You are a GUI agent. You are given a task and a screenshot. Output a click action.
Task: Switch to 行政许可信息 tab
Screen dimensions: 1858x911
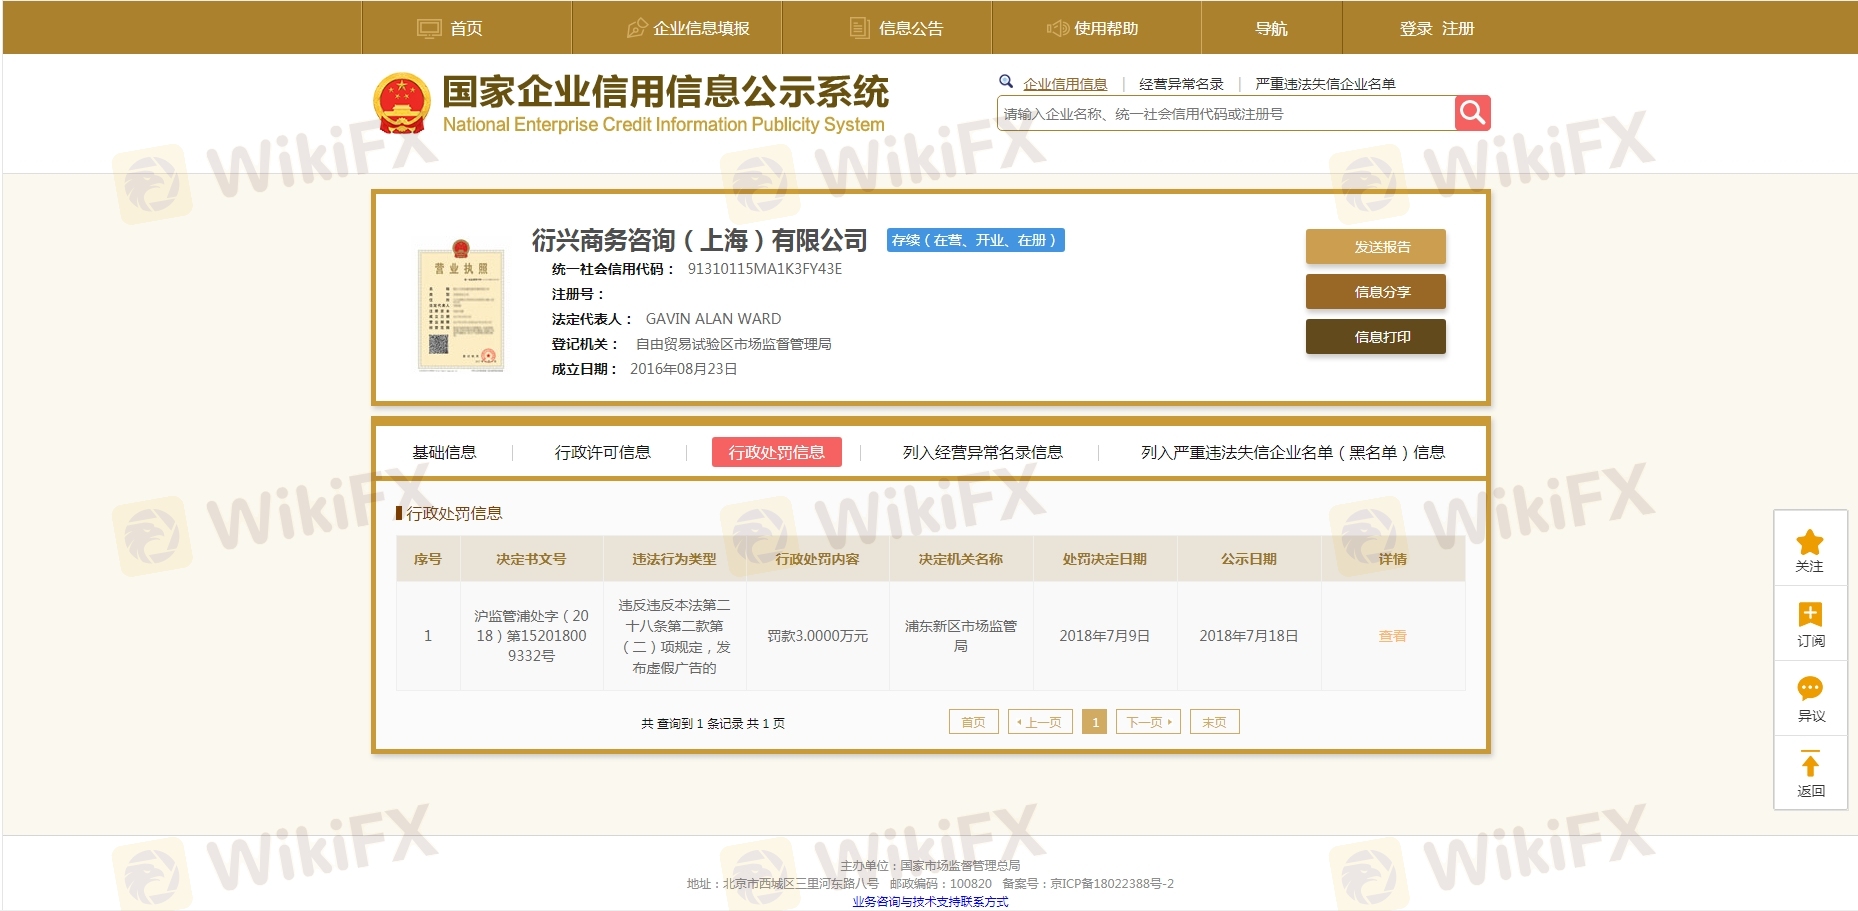[x=602, y=452]
